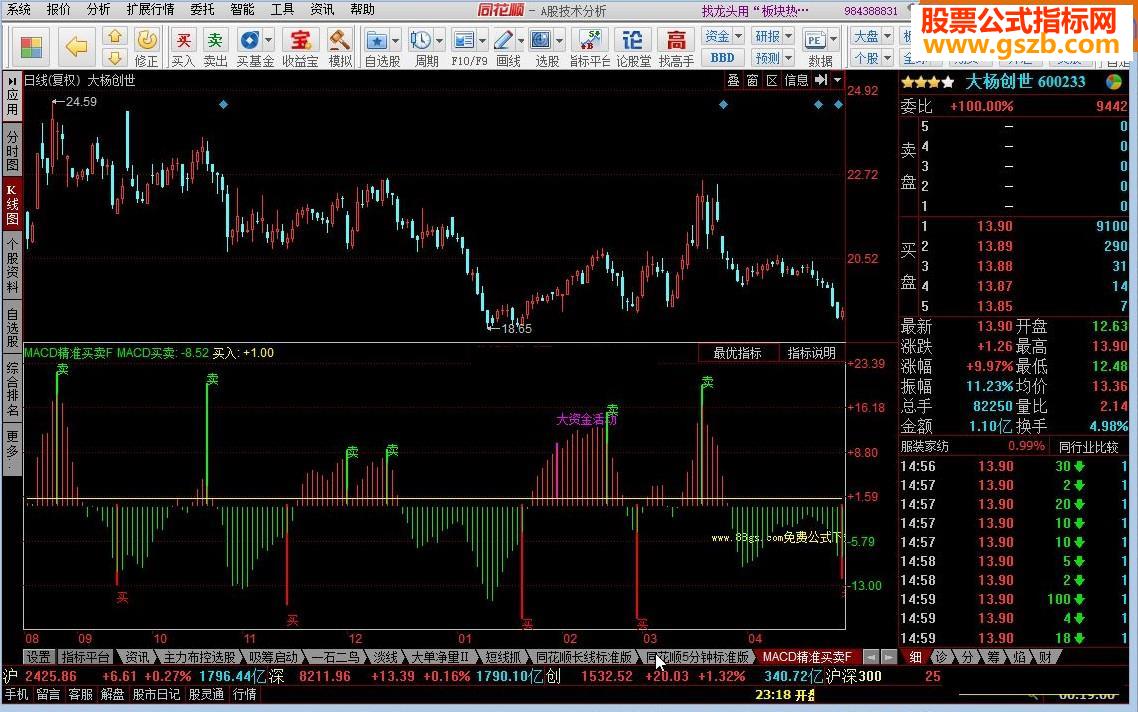Switch to 分时图 view in sidebar
1138x712 pixels.
pyautogui.click(x=12, y=150)
